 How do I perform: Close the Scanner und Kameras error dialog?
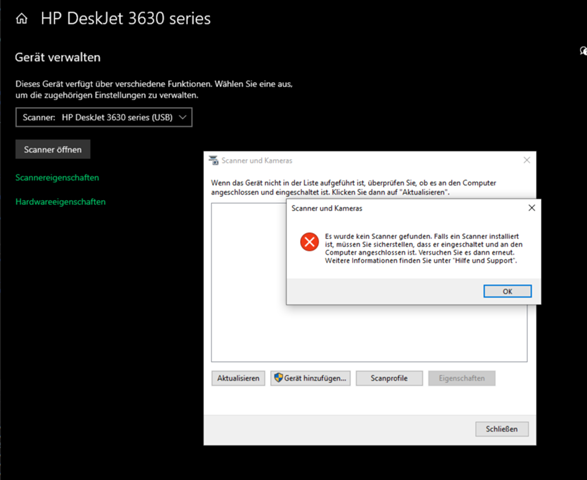532,208
